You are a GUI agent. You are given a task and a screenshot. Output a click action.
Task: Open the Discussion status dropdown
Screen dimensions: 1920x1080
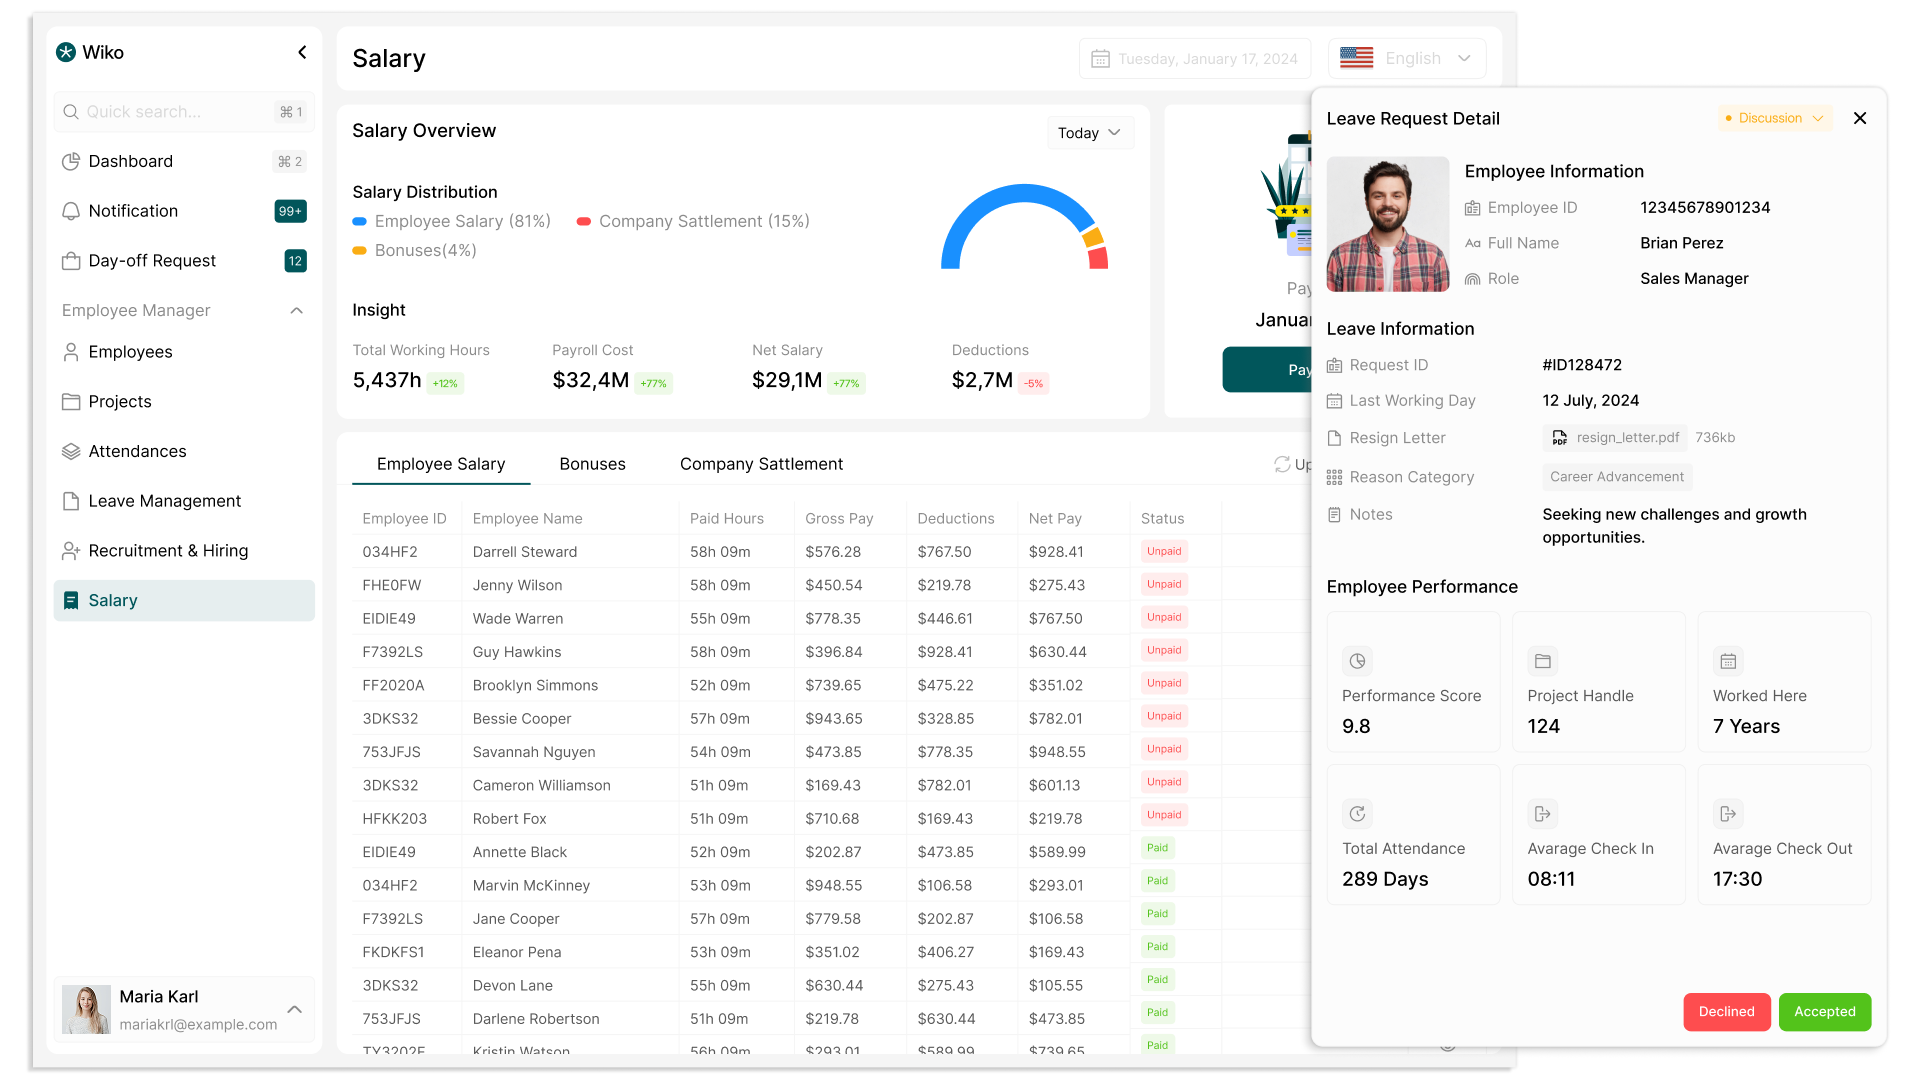coord(1775,118)
